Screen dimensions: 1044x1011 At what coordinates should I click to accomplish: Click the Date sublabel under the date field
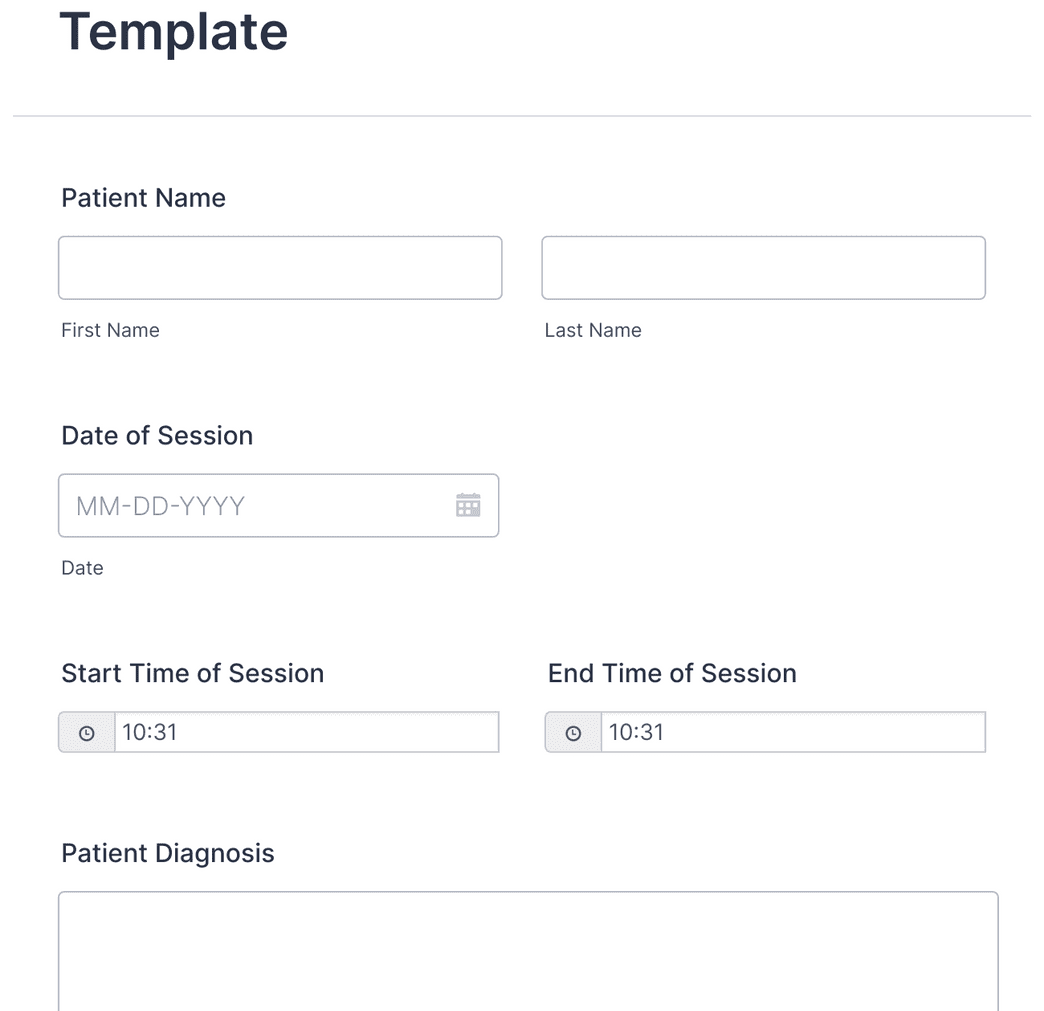[x=82, y=567]
